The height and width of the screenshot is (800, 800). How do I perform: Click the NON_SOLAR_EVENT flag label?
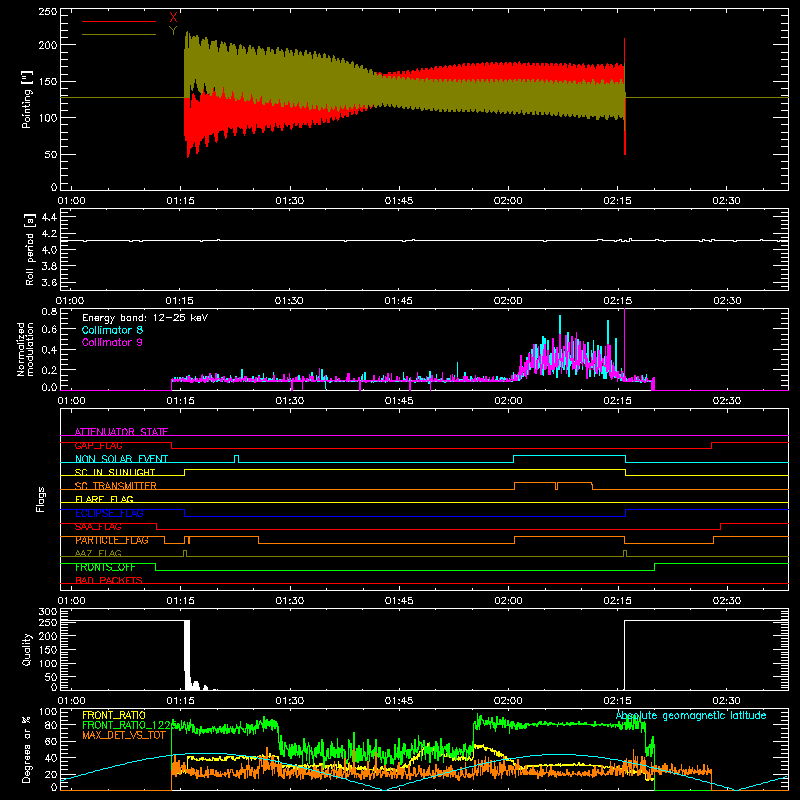point(121,459)
